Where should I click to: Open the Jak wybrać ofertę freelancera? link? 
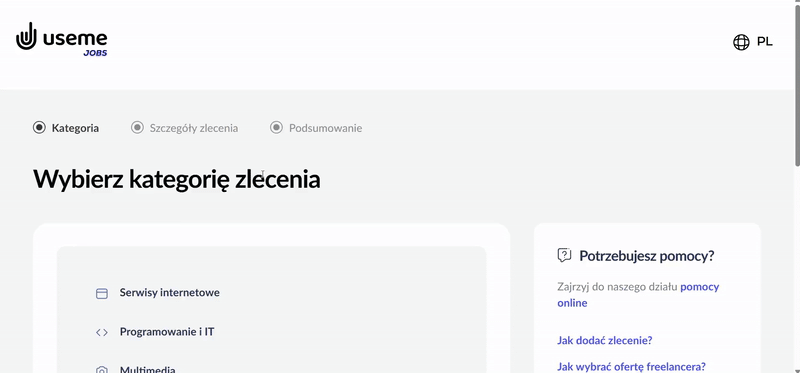[631, 366]
